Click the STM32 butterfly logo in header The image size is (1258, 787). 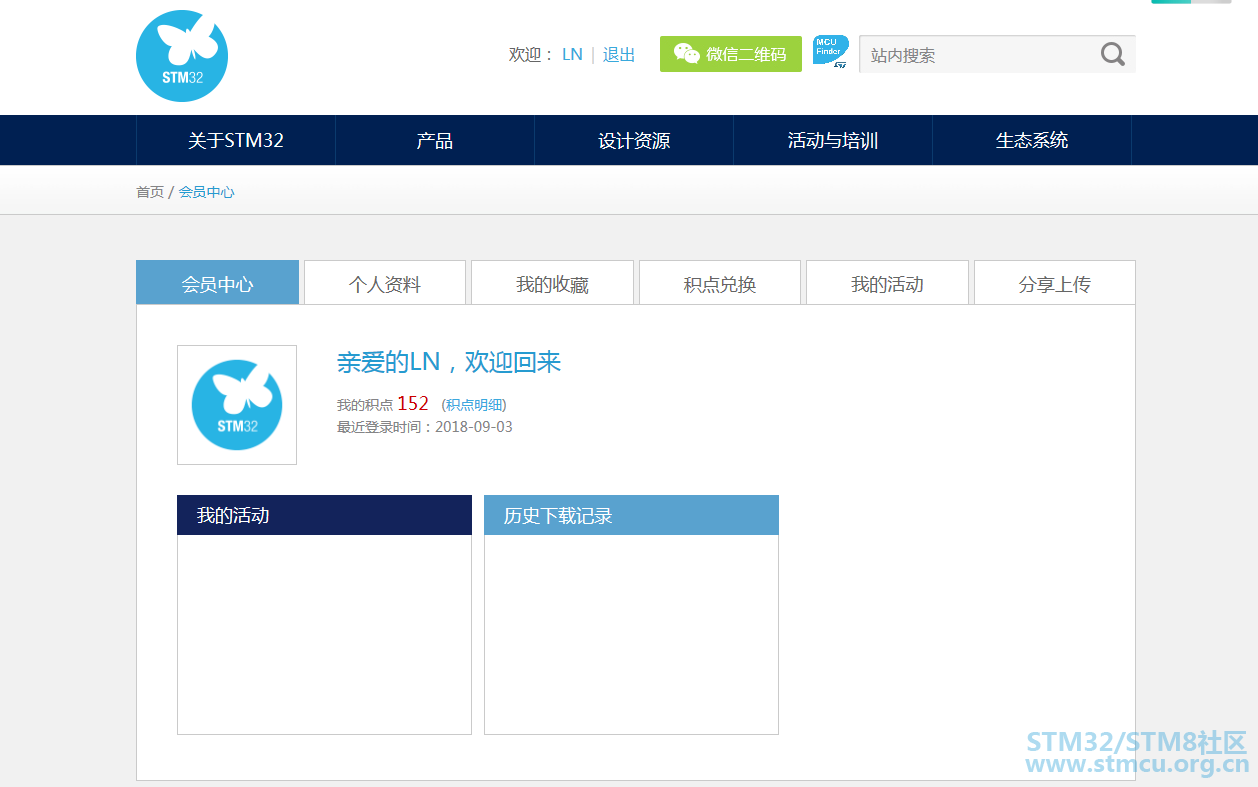point(182,56)
